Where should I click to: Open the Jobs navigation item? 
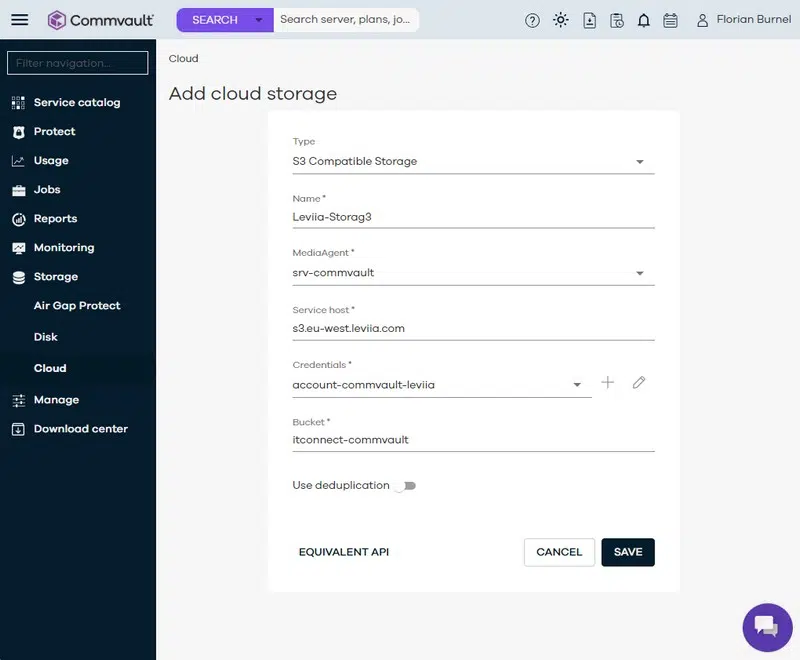pyautogui.click(x=47, y=189)
